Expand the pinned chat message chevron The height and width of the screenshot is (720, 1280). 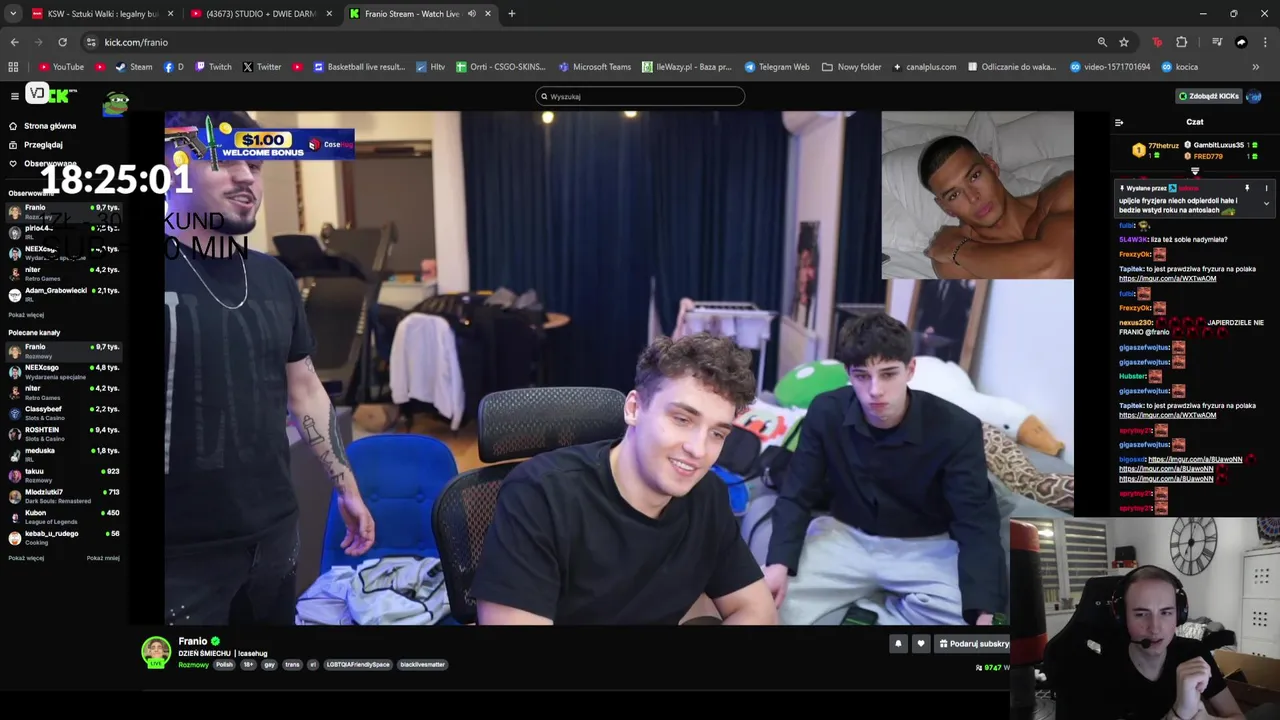click(1266, 203)
